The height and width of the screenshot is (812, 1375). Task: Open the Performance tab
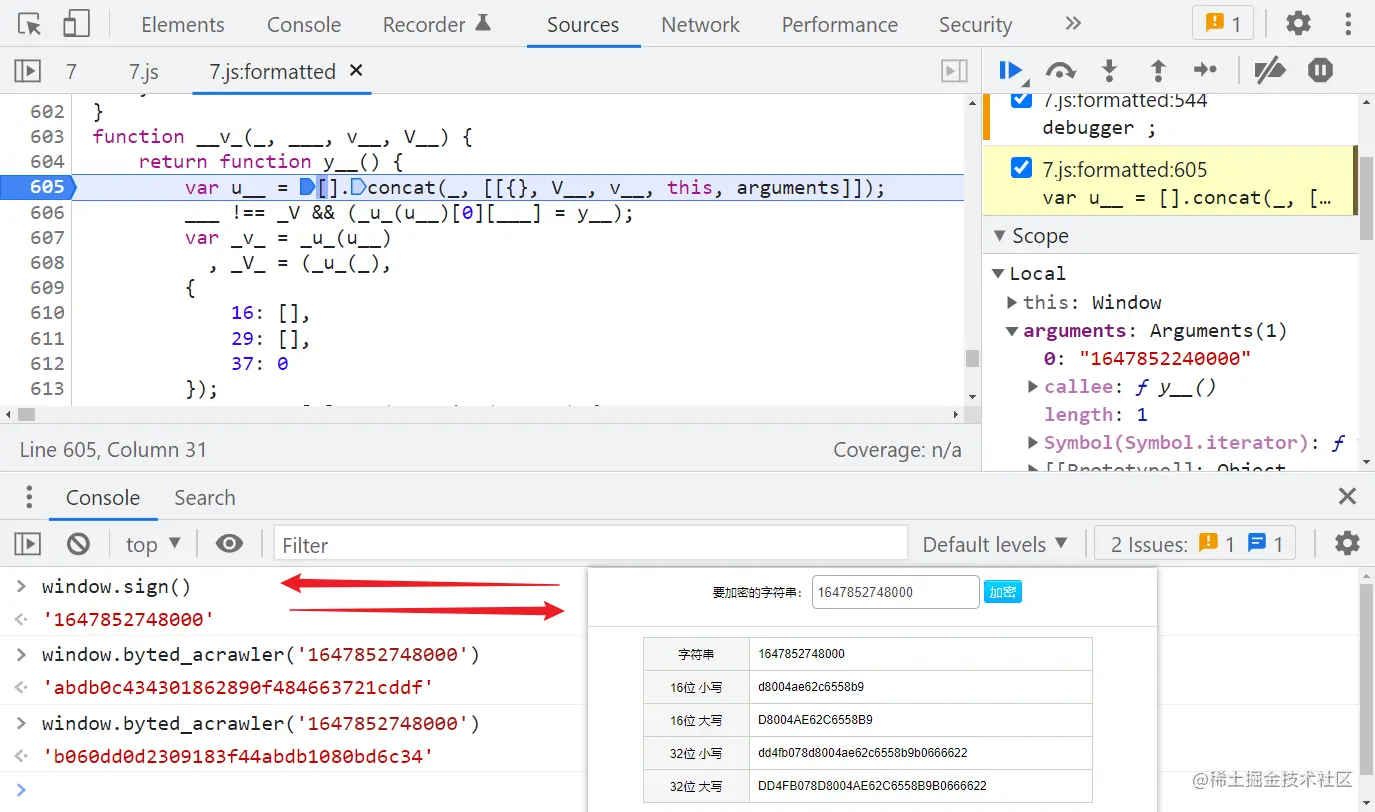point(839,25)
